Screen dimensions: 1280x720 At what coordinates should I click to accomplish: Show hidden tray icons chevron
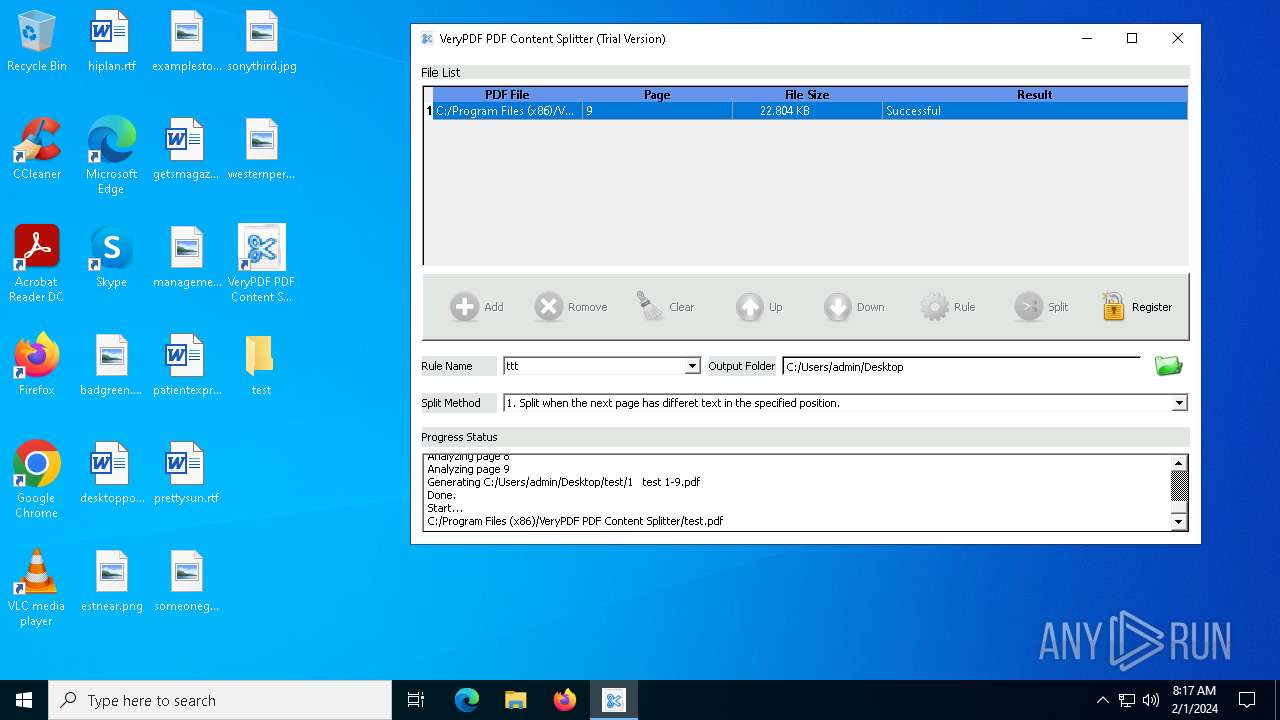[x=1102, y=700]
